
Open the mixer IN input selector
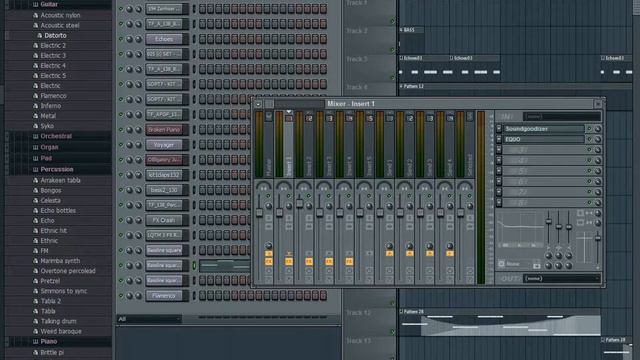click(x=562, y=117)
